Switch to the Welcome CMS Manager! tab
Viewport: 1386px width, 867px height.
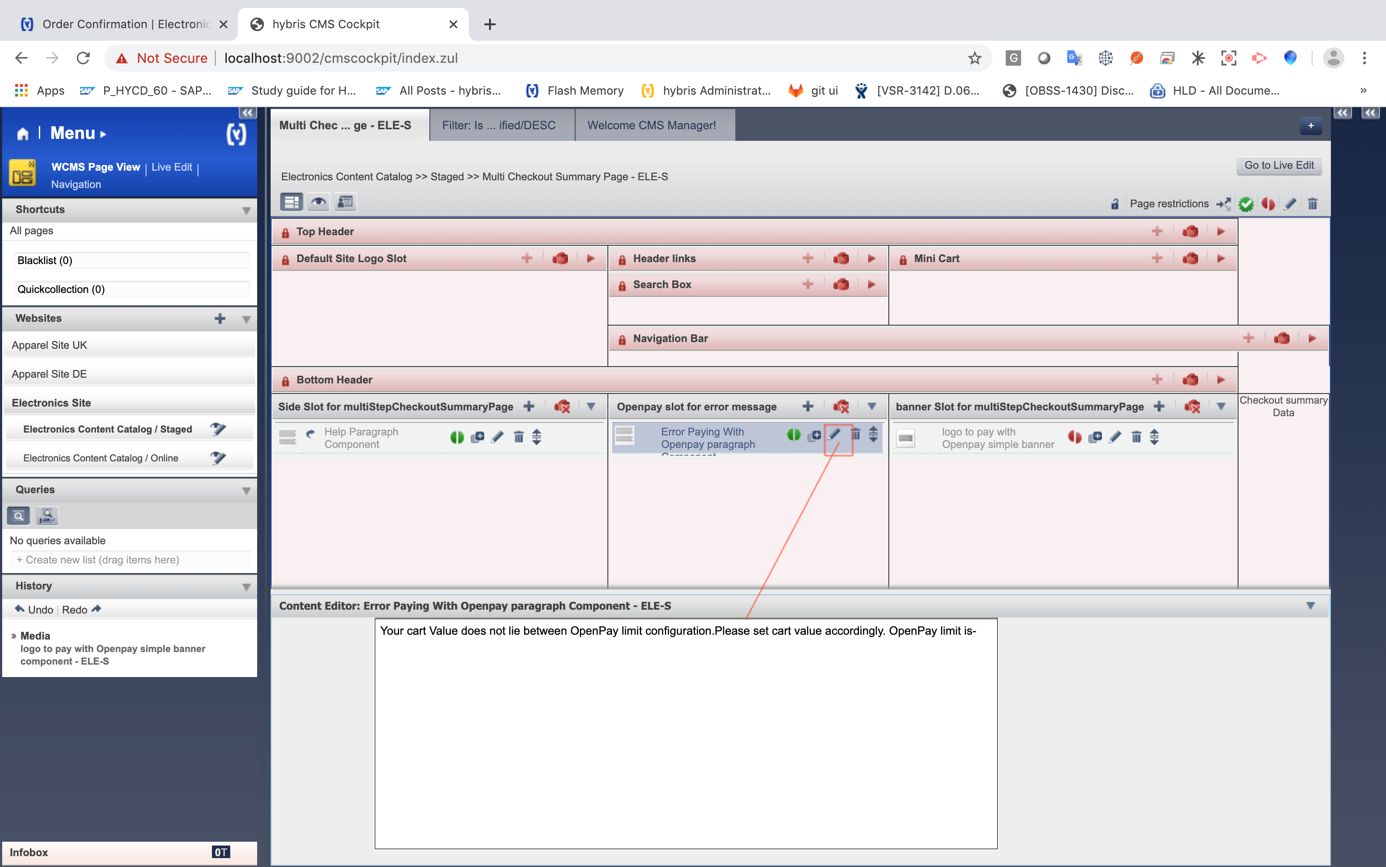click(x=651, y=126)
